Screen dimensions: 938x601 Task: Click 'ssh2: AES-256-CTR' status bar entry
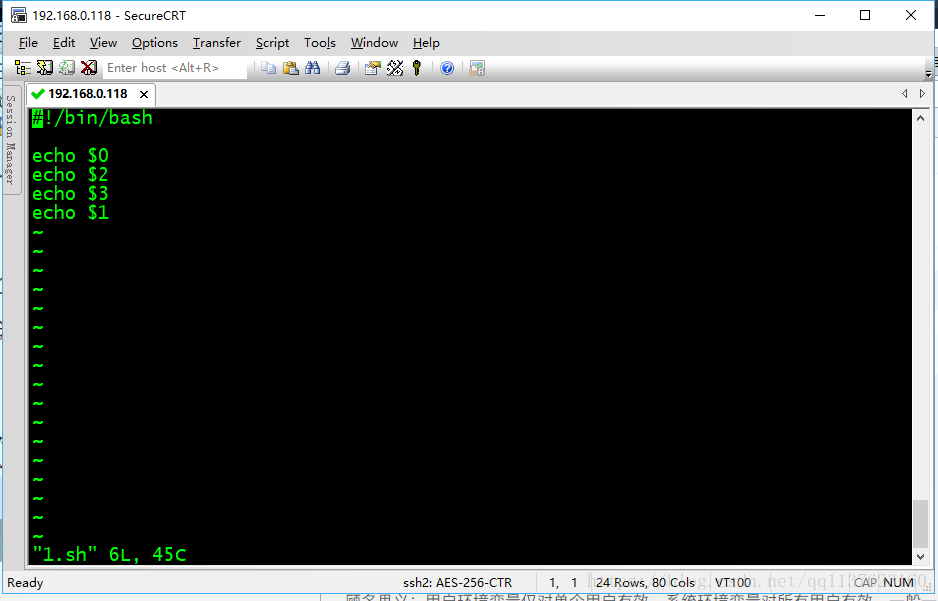coord(457,583)
